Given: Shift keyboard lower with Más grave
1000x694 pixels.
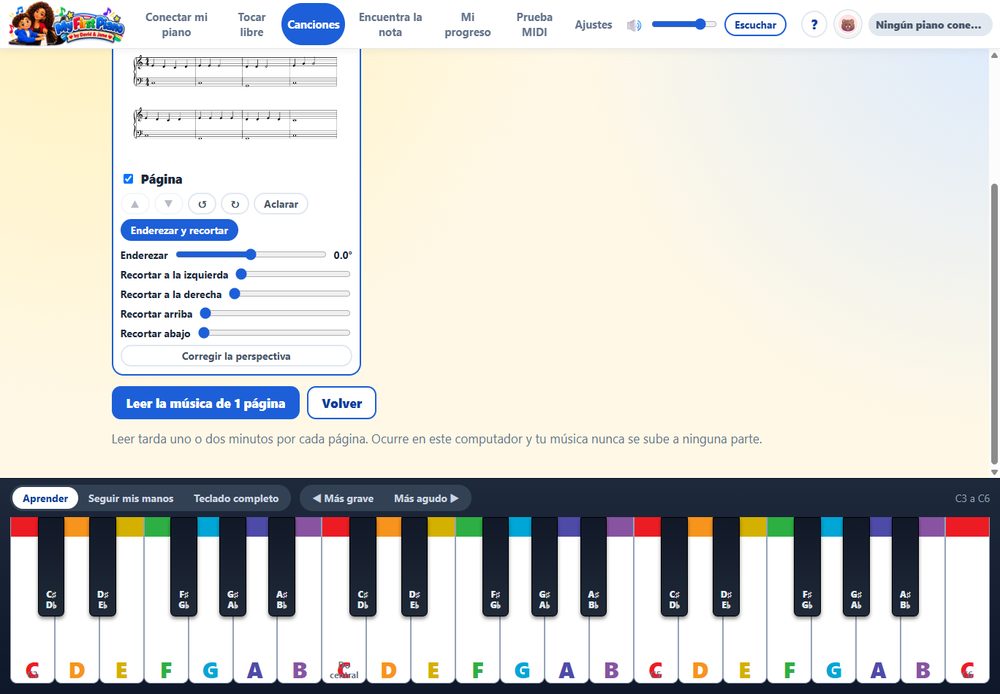Looking at the screenshot, I should coord(343,498).
